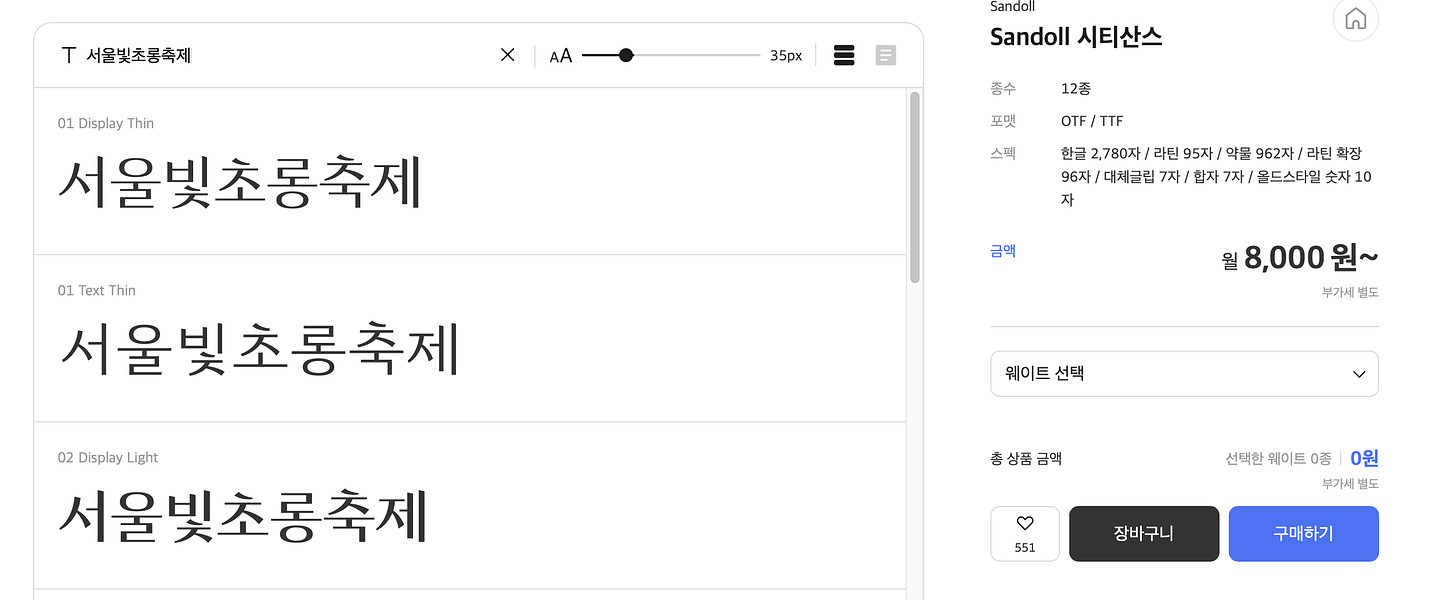Select the 01 Display Thin font sample
The width and height of the screenshot is (1440, 600).
pyautogui.click(x=240, y=181)
